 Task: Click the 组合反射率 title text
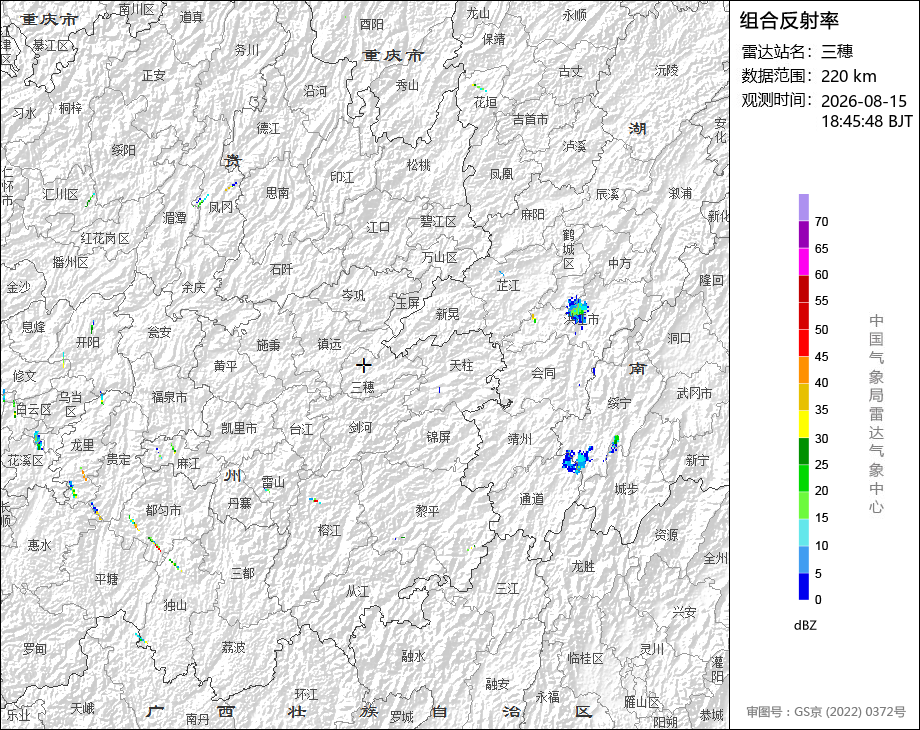[x=789, y=21]
